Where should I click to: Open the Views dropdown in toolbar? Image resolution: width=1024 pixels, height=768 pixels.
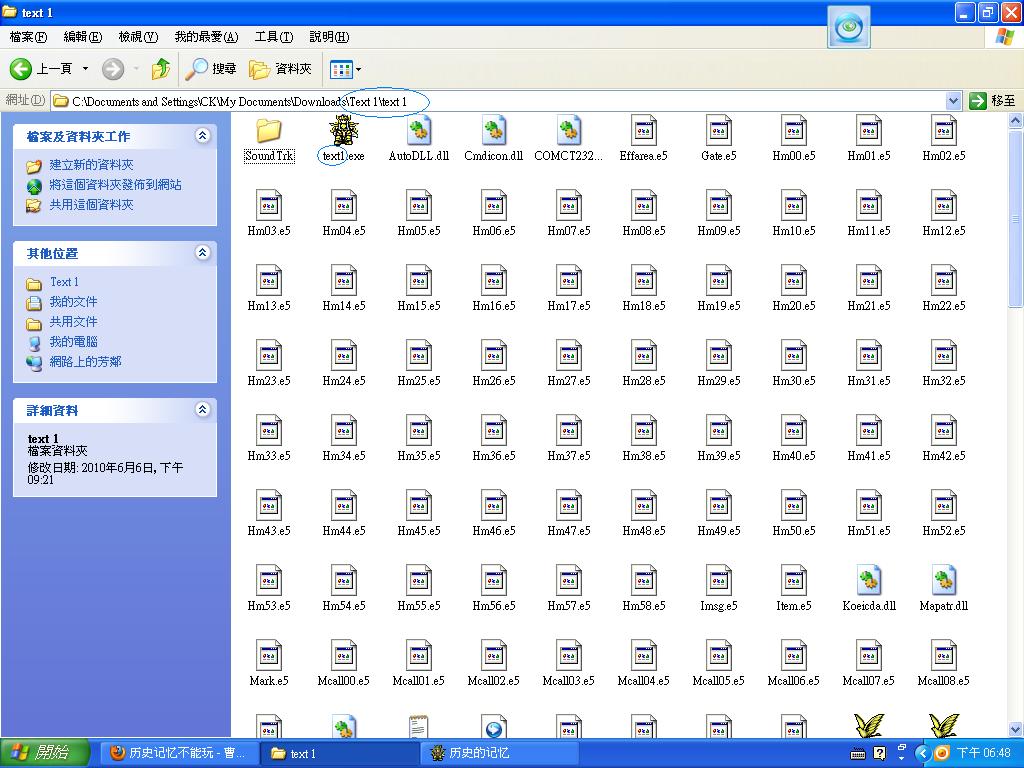346,69
